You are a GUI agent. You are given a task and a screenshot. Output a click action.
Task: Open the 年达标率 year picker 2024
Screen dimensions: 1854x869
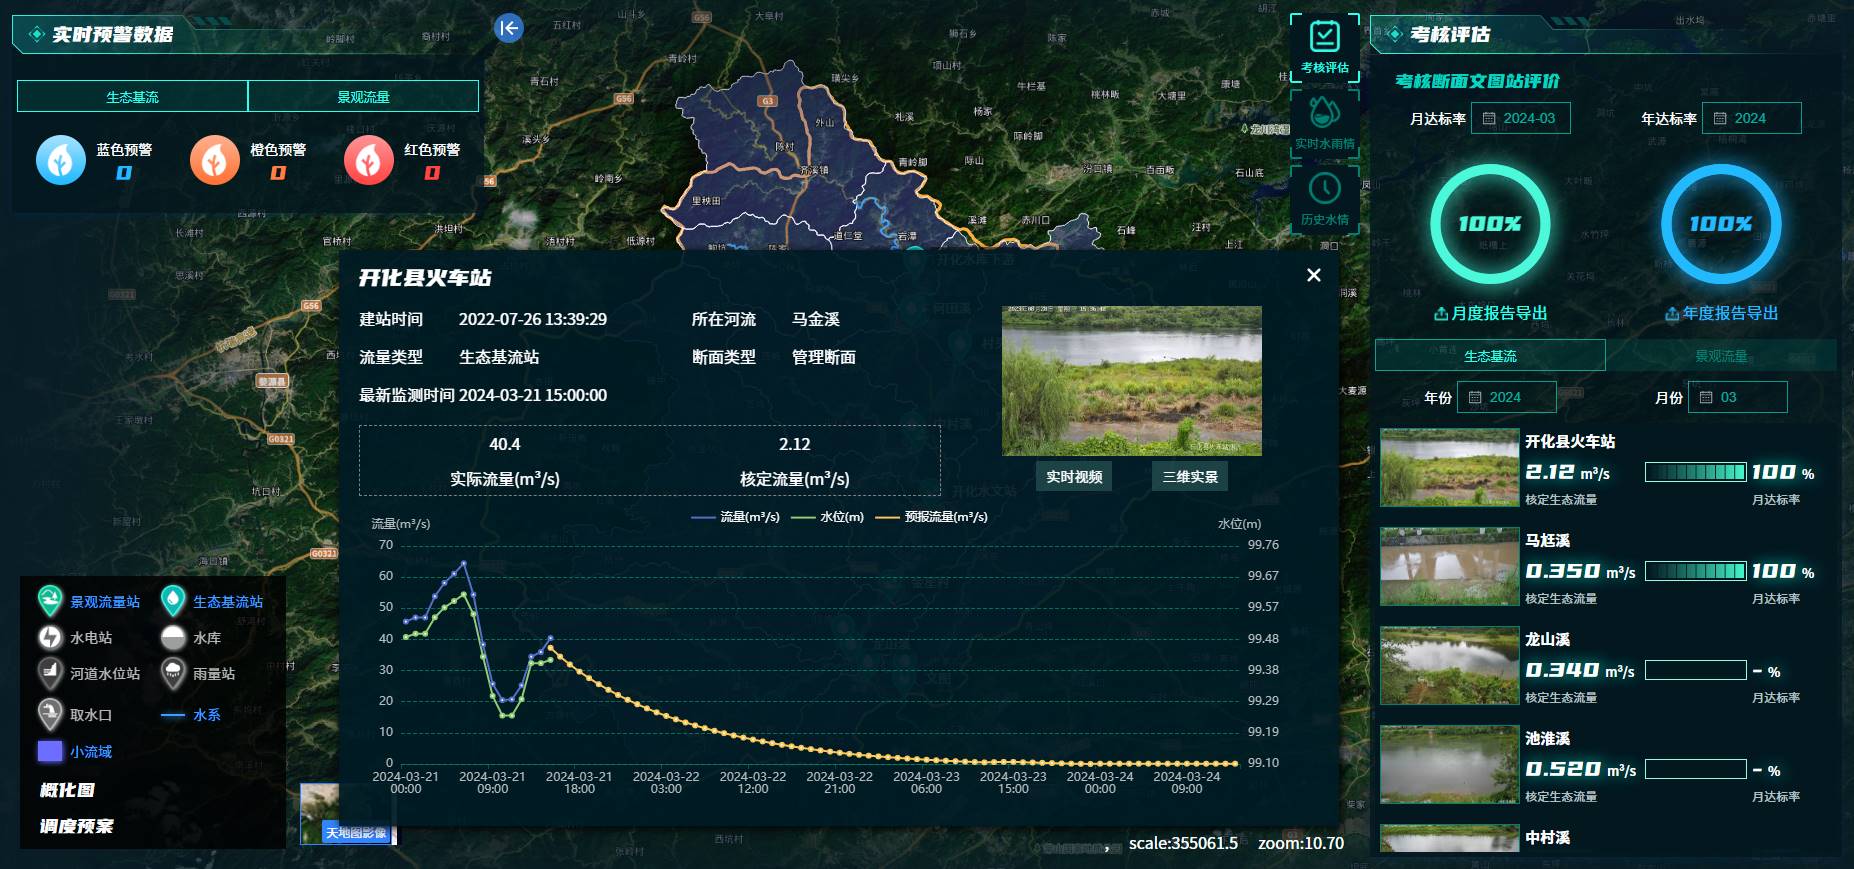pyautogui.click(x=1751, y=118)
